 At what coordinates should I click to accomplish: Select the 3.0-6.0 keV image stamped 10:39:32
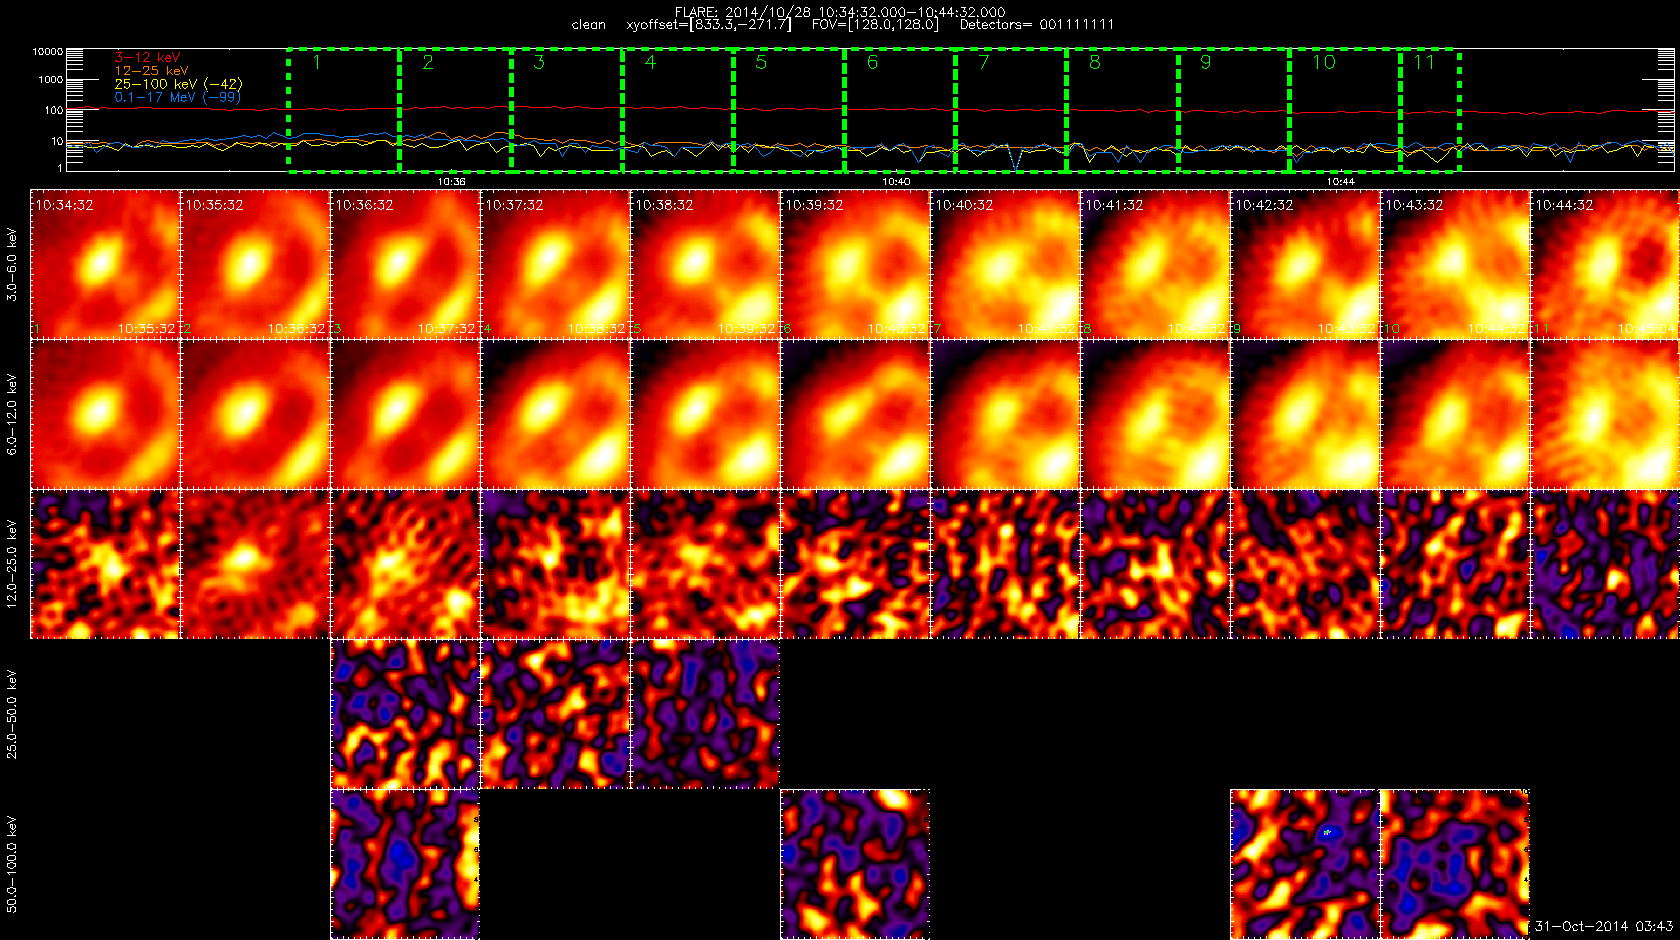(x=855, y=264)
